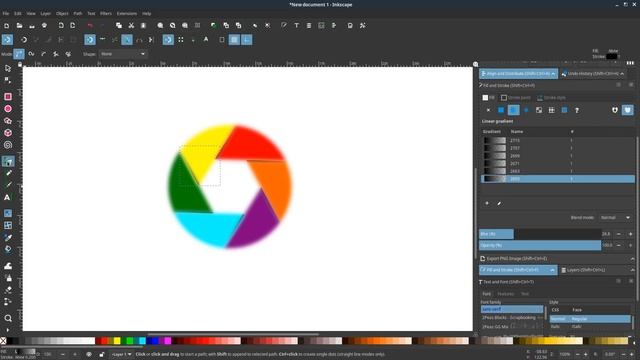Pick the Dropper color picker tool
The width and height of the screenshot is (640, 360).
coord(8,238)
